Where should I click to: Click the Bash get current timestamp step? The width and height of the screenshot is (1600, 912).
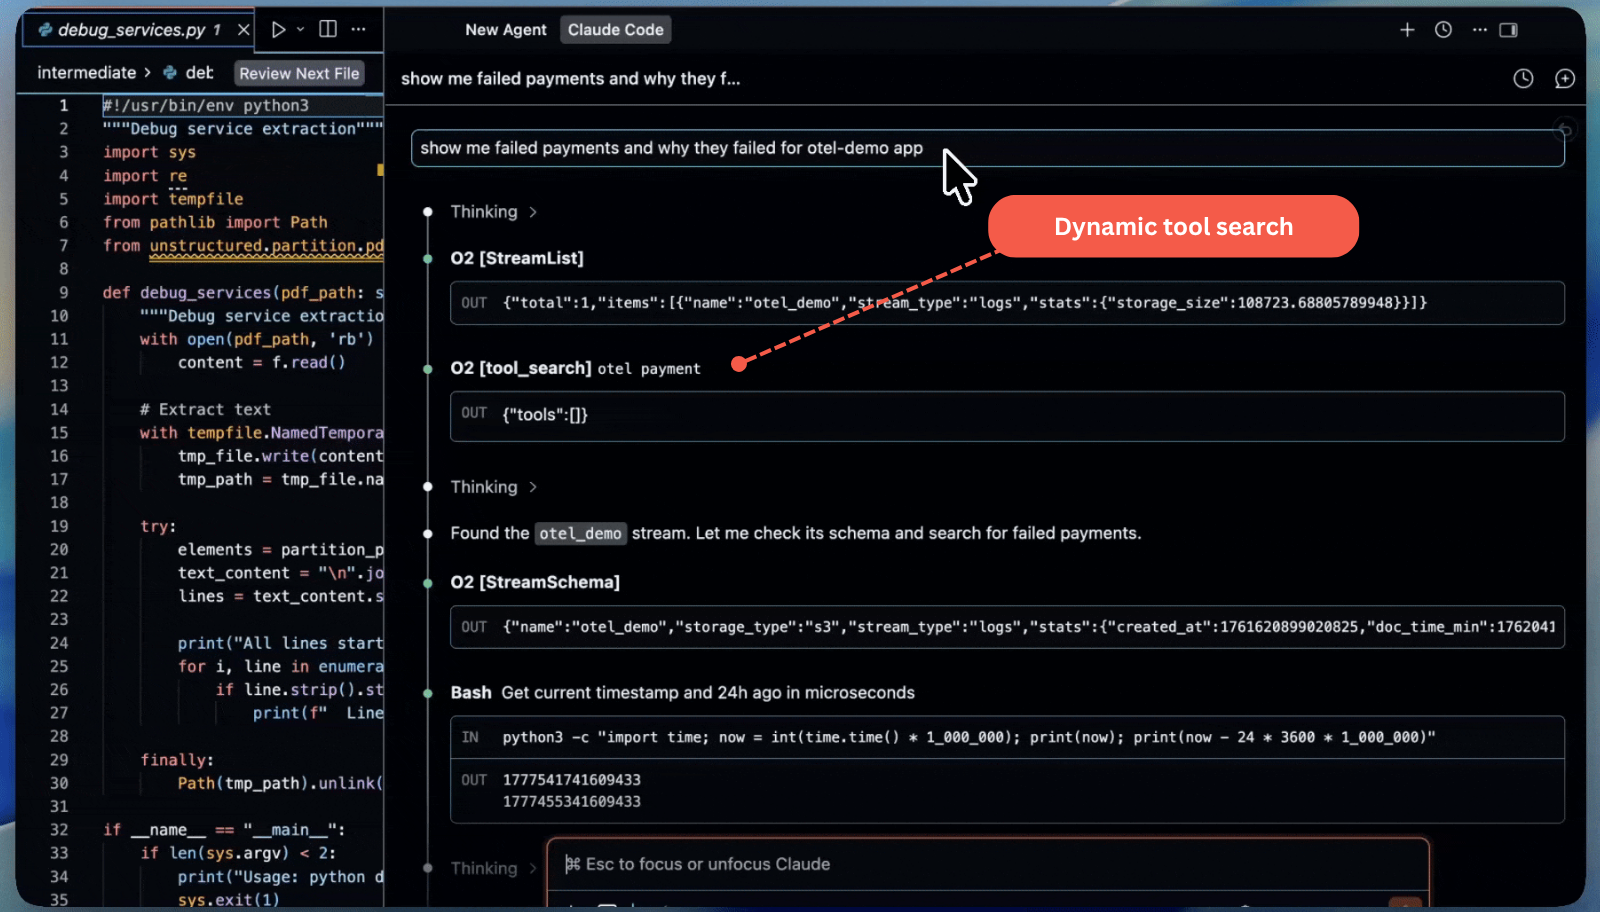pyautogui.click(x=682, y=693)
